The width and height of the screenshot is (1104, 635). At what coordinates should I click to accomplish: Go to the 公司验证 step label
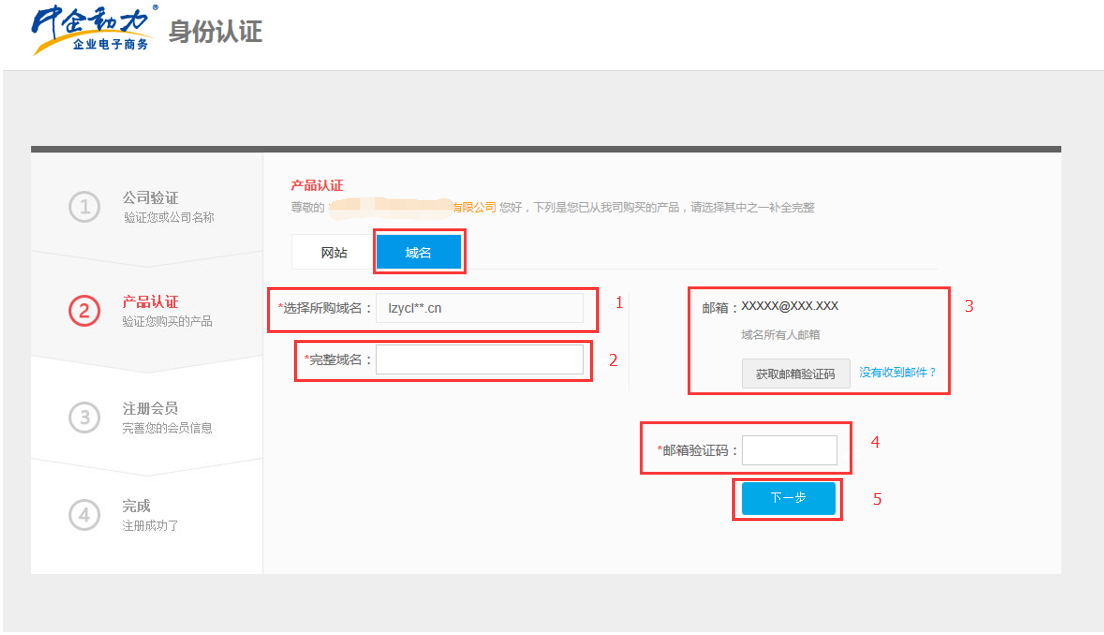[x=150, y=198]
